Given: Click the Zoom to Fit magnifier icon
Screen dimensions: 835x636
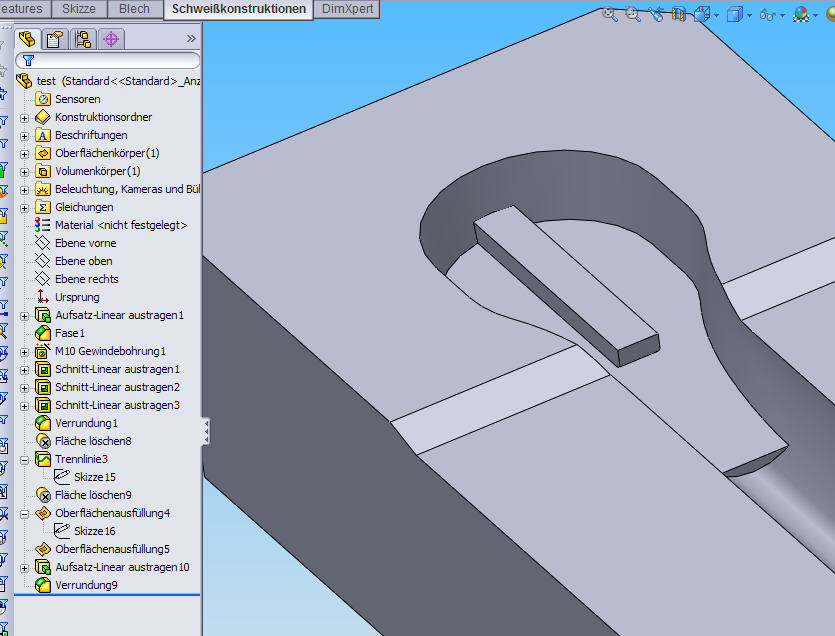Looking at the screenshot, I should [610, 14].
